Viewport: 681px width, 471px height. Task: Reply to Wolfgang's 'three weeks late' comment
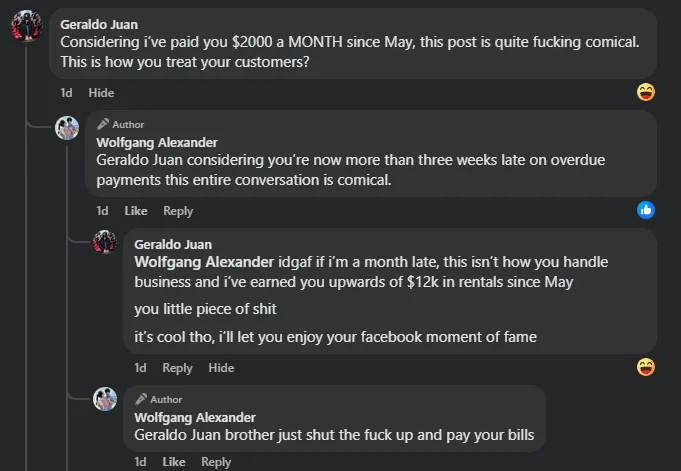pyautogui.click(x=178, y=211)
